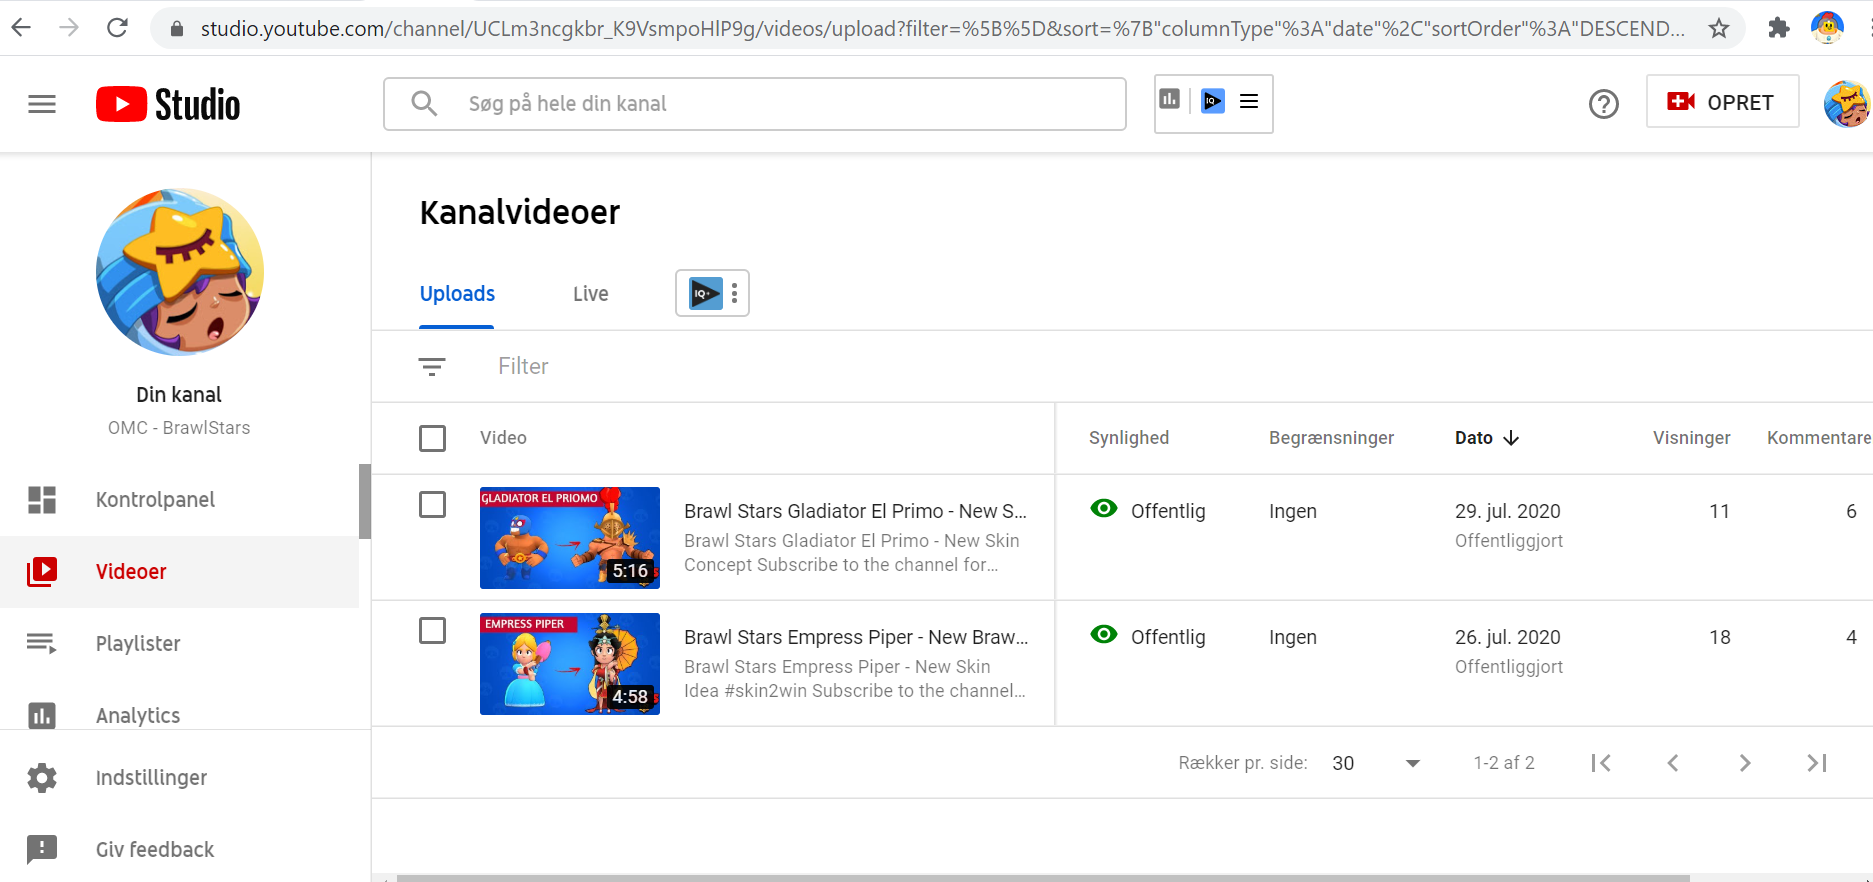Open the help question mark icon
1873x882 pixels.
(1604, 104)
